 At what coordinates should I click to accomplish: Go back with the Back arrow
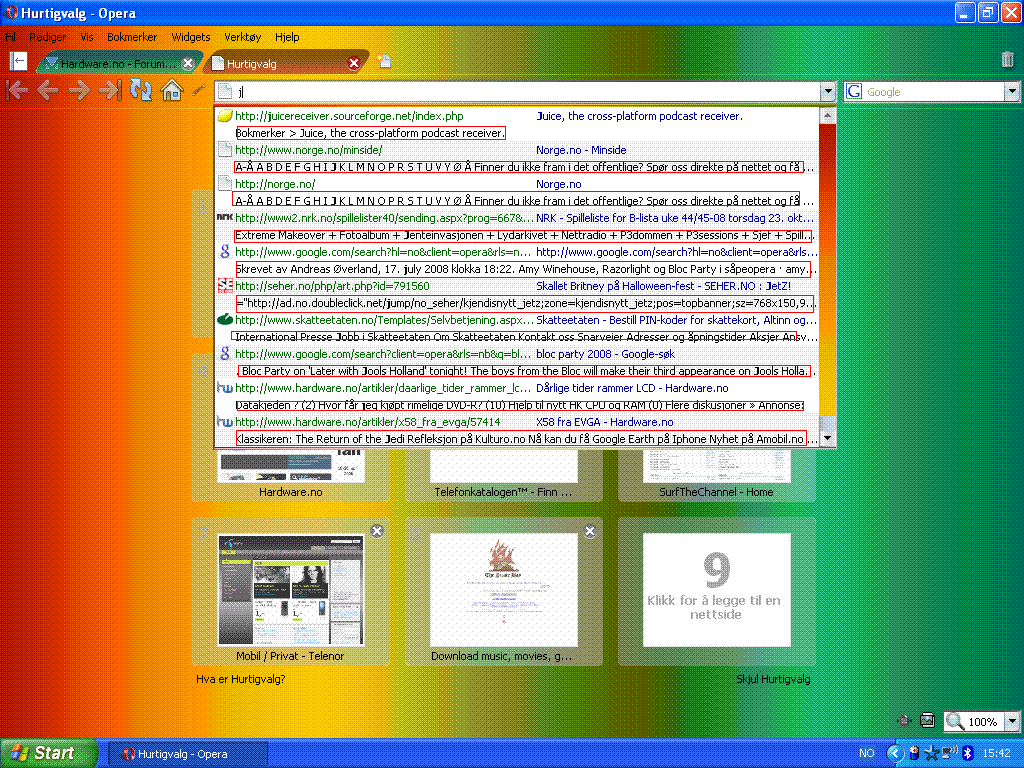point(47,90)
